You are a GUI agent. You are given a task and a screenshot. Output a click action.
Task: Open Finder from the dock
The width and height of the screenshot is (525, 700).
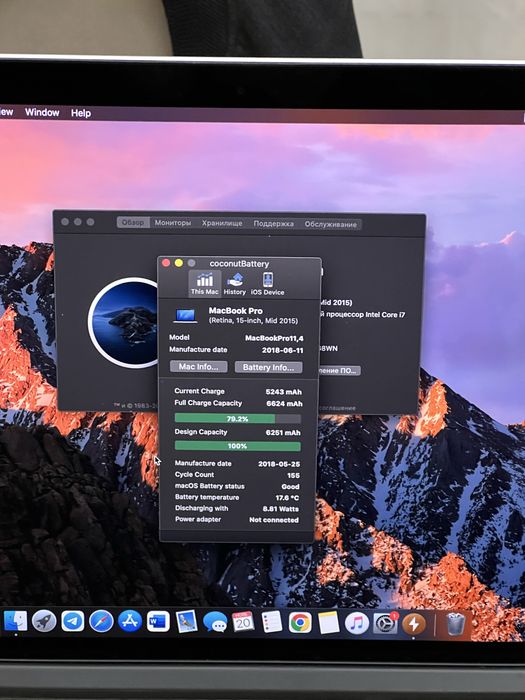(16, 621)
